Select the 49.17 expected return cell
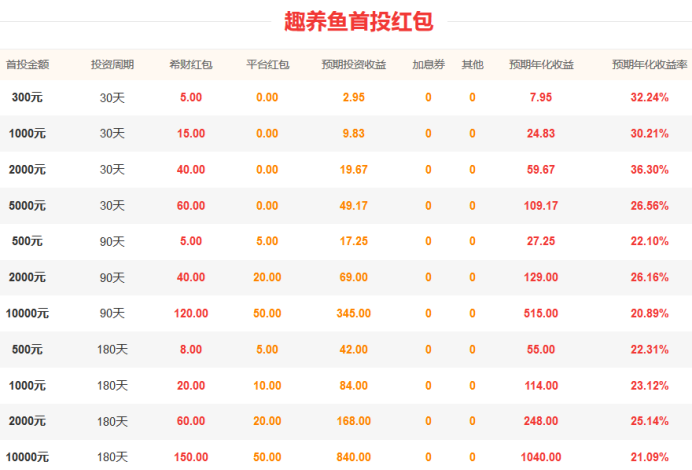This screenshot has width=692, height=470. click(354, 206)
